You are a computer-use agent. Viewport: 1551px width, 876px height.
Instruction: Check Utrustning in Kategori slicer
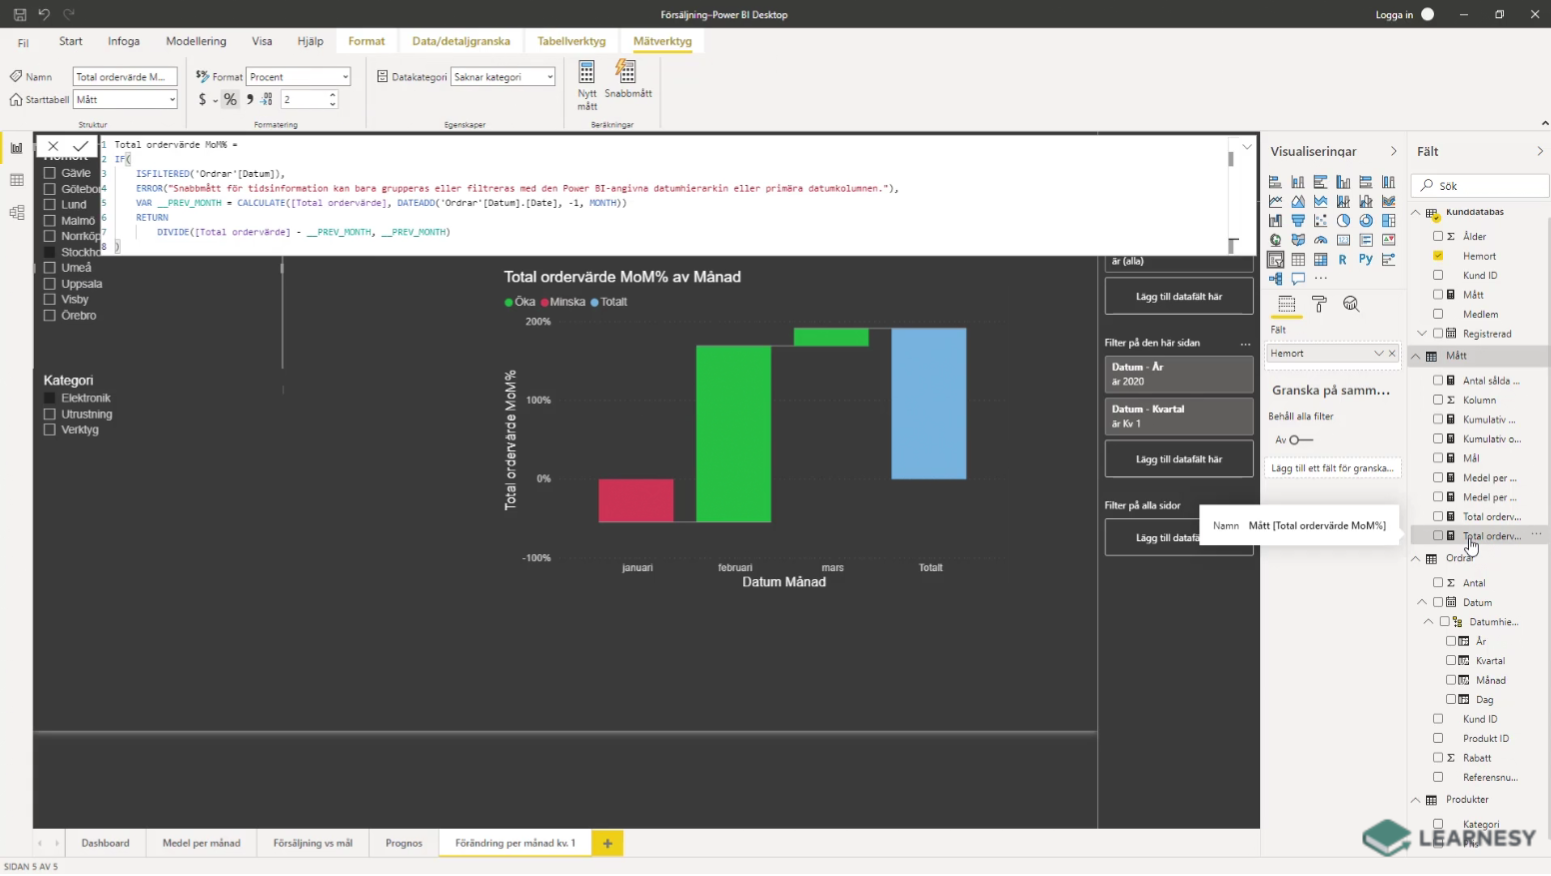(x=49, y=414)
